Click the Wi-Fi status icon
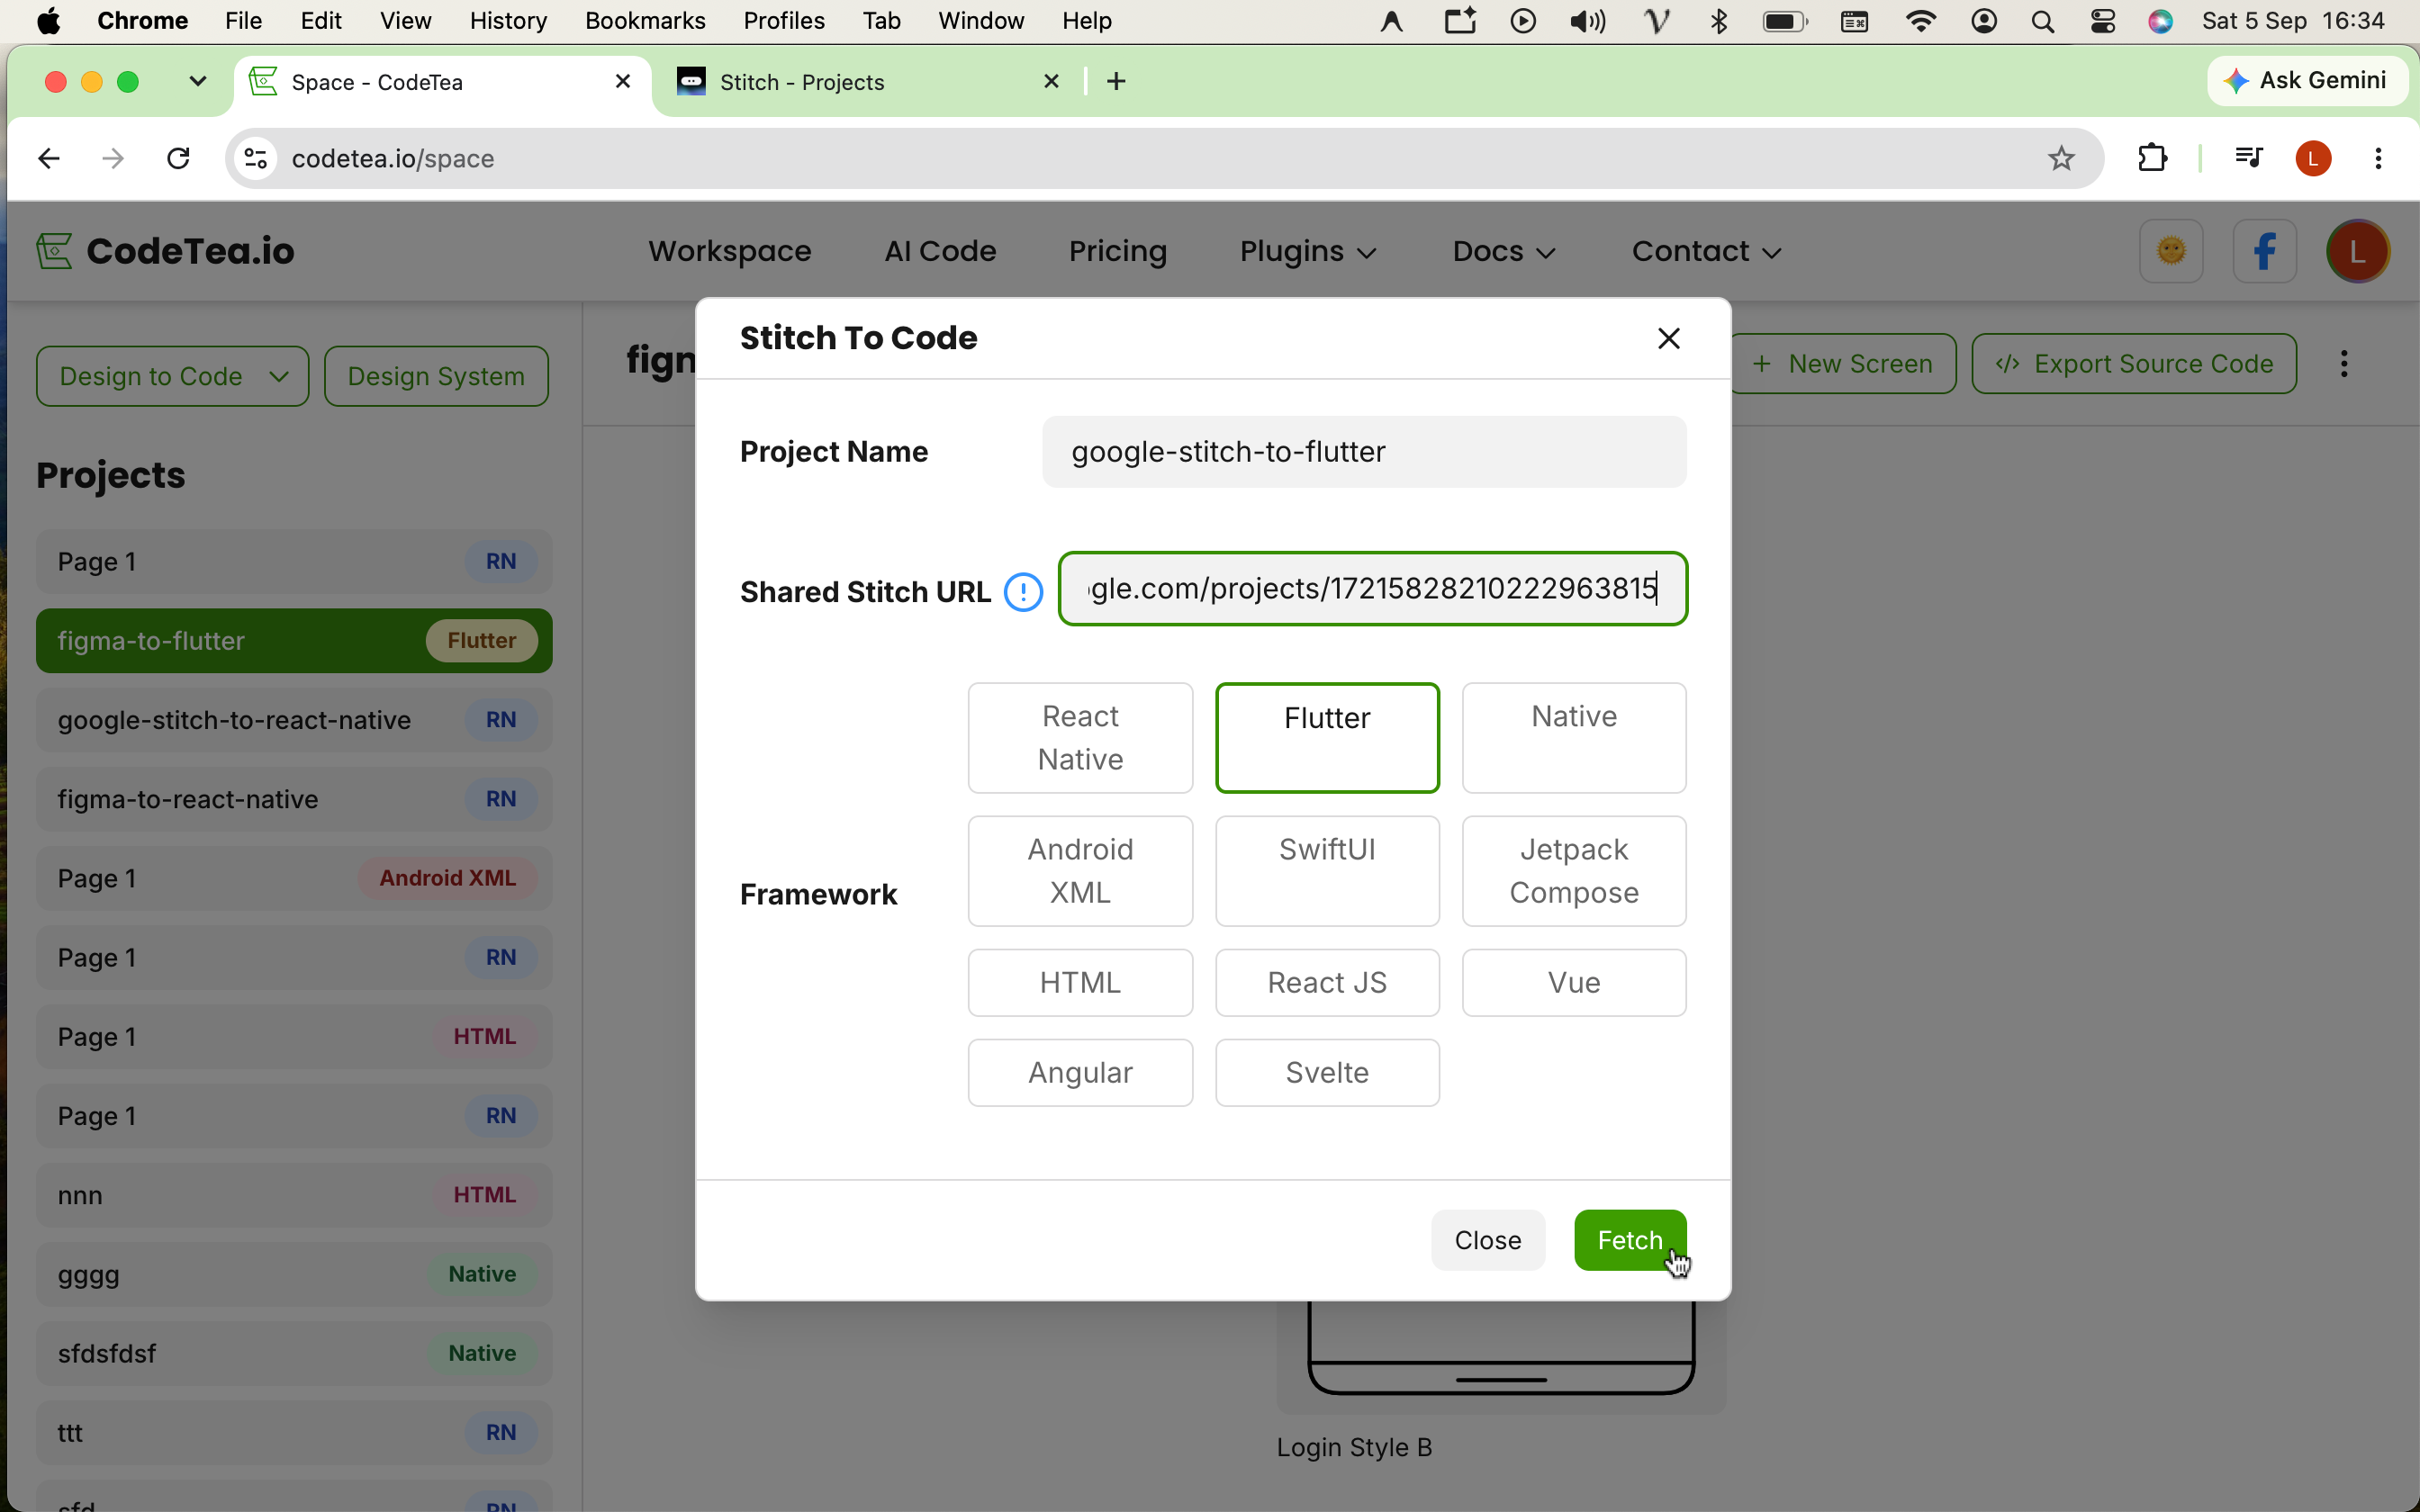 pyautogui.click(x=1921, y=21)
